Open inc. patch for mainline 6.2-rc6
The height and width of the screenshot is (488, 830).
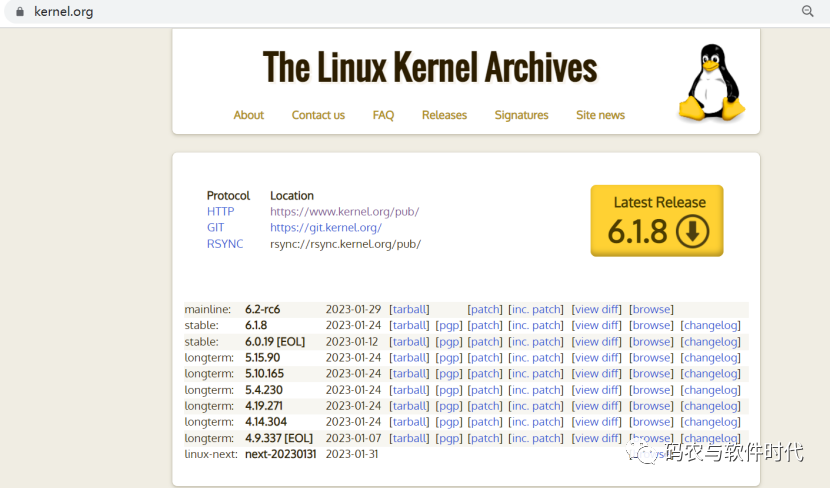[536, 309]
